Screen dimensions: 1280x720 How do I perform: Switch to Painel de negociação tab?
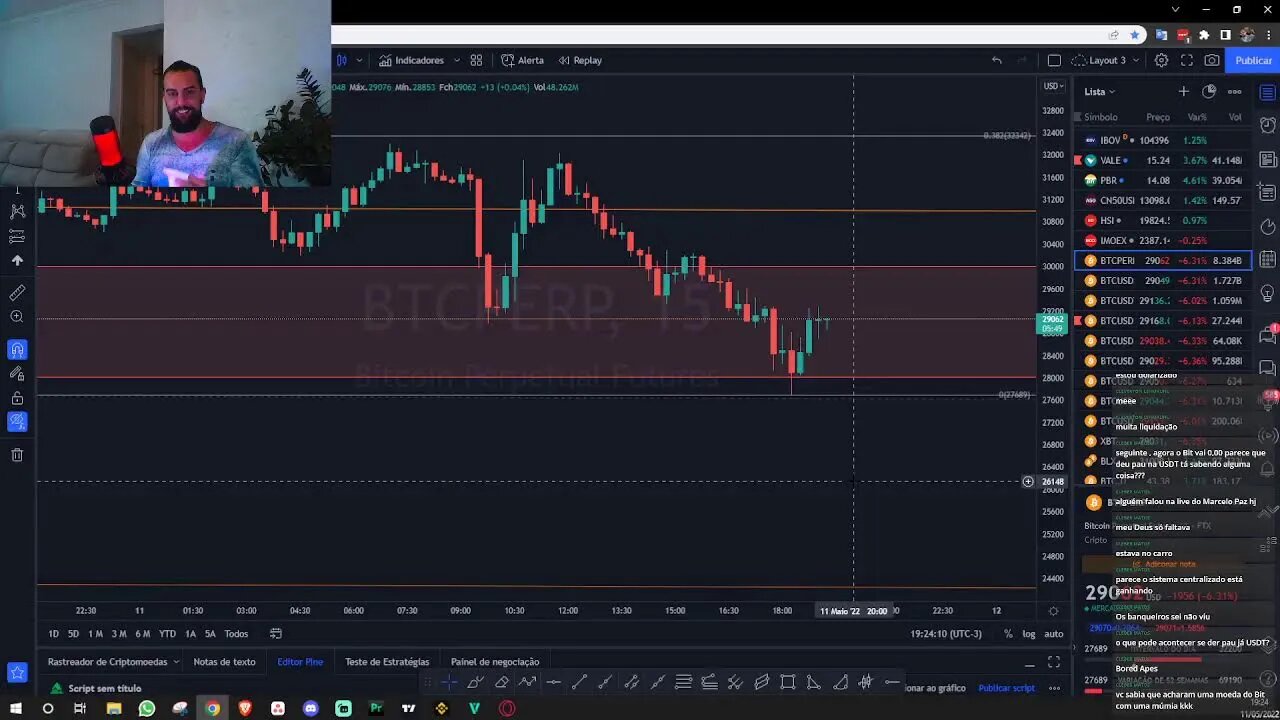[x=495, y=662]
